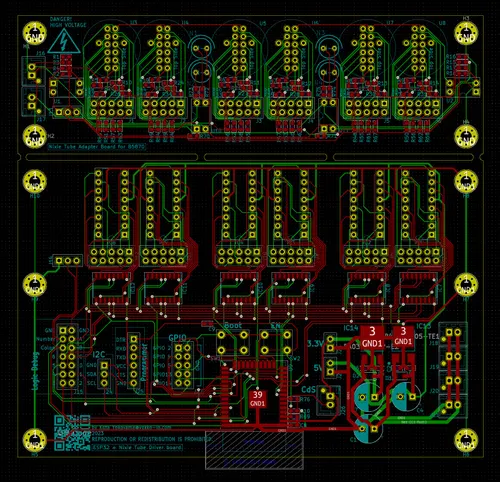
Task: Click the Boot switch label
Action: (233, 325)
